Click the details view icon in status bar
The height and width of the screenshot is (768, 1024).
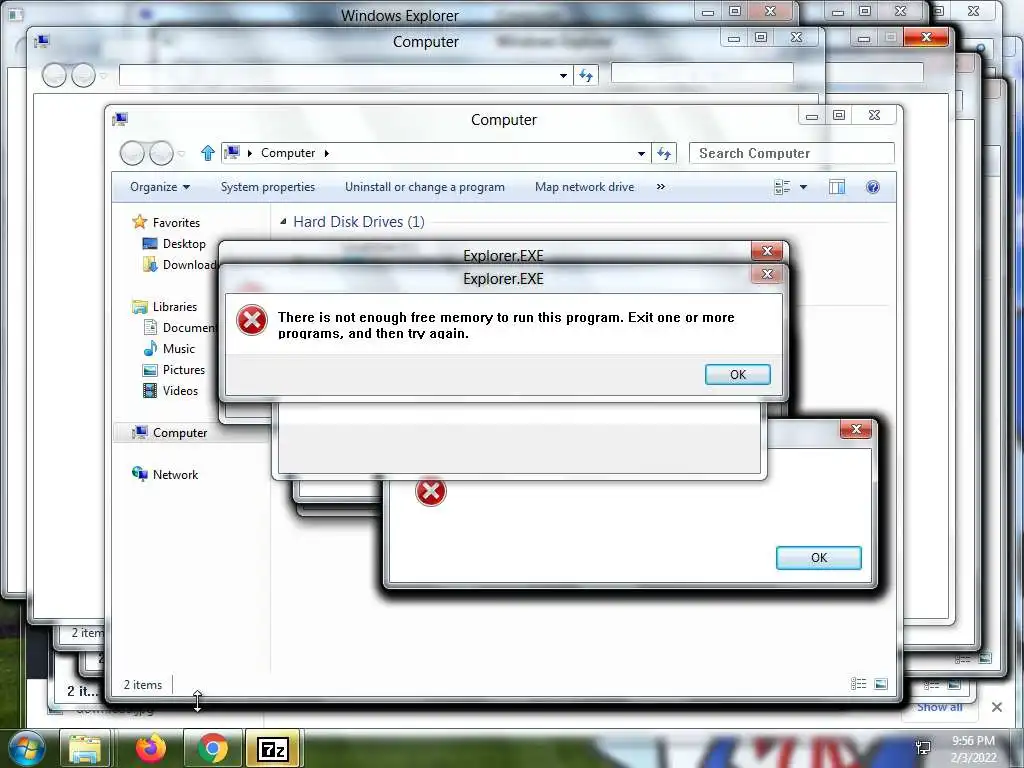858,684
